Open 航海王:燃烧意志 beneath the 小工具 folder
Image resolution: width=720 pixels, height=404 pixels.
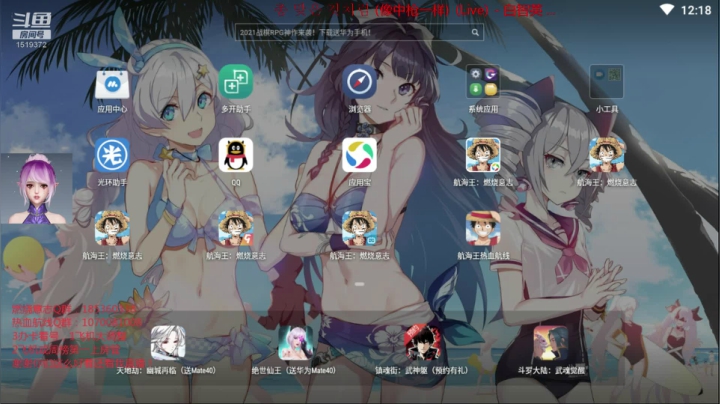(x=607, y=155)
